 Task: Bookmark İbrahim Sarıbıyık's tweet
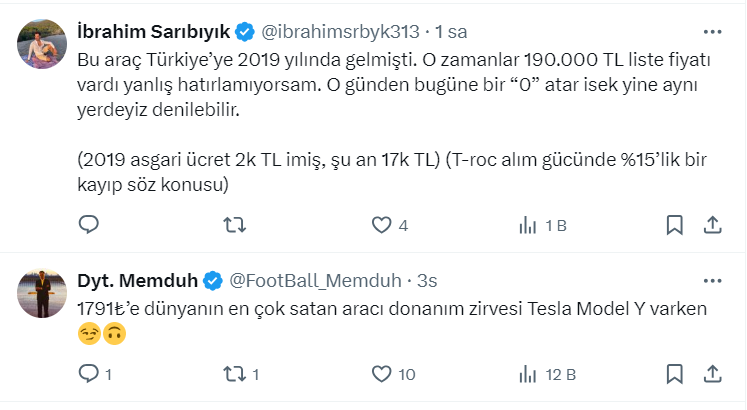point(676,226)
